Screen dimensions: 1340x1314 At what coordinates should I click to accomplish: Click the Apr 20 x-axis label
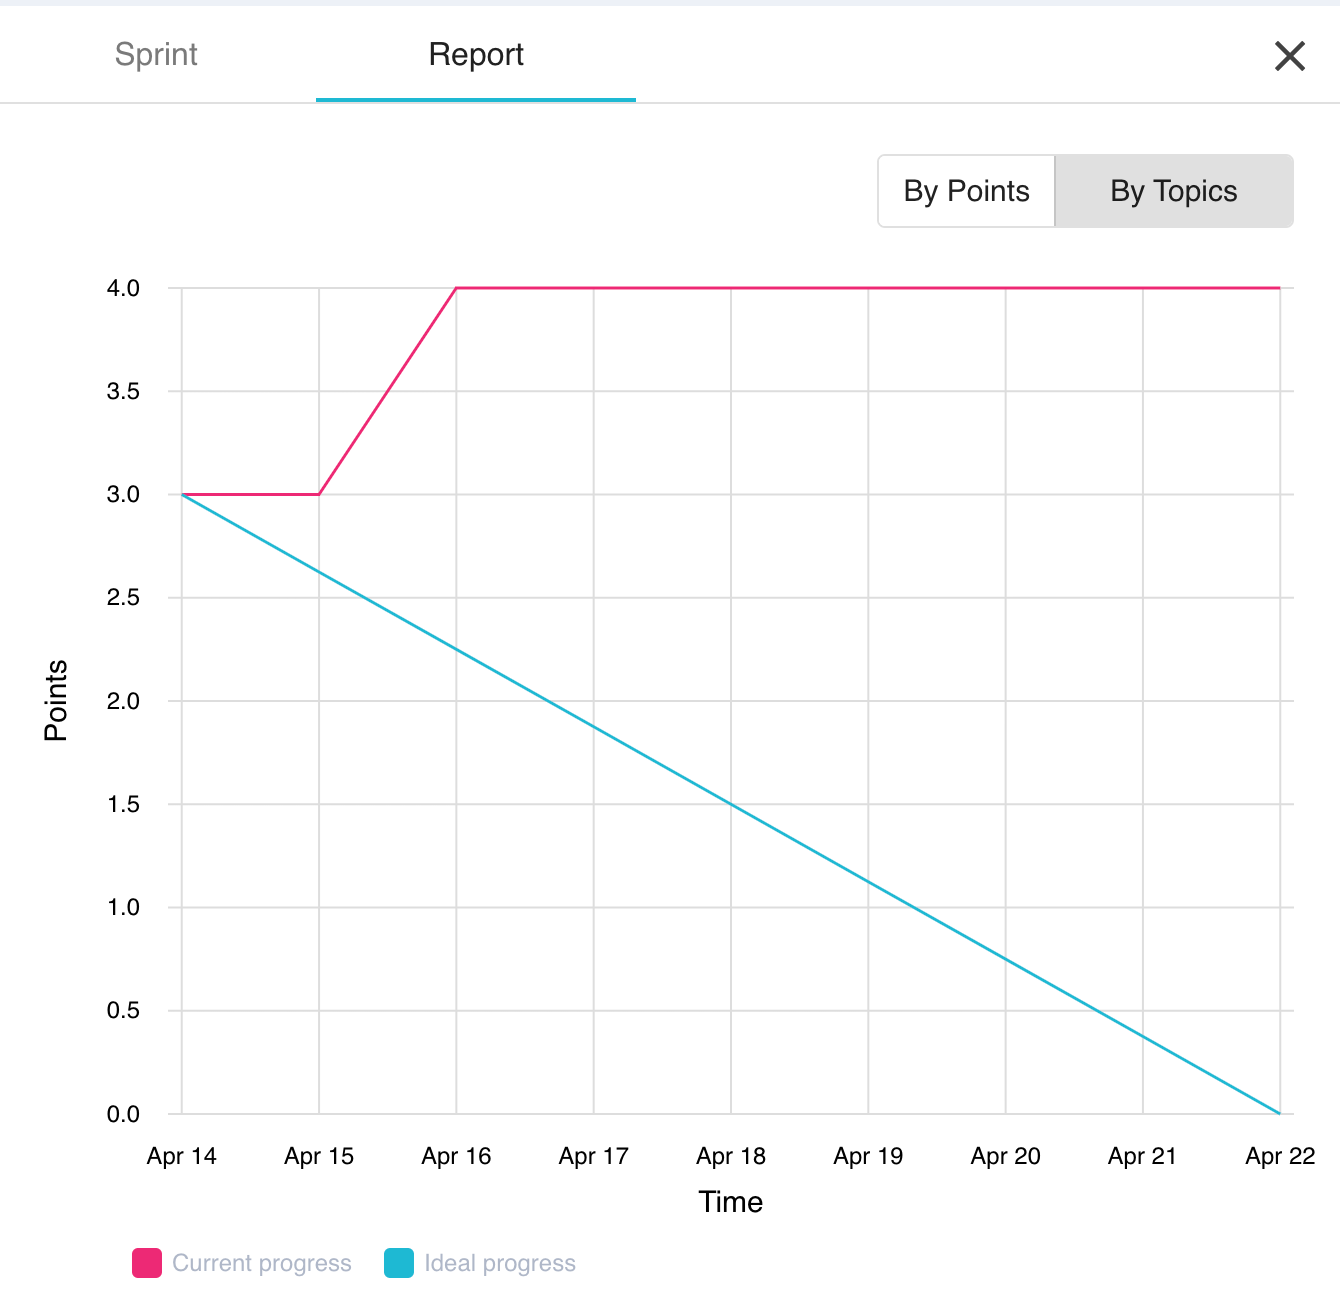pos(1005,1156)
